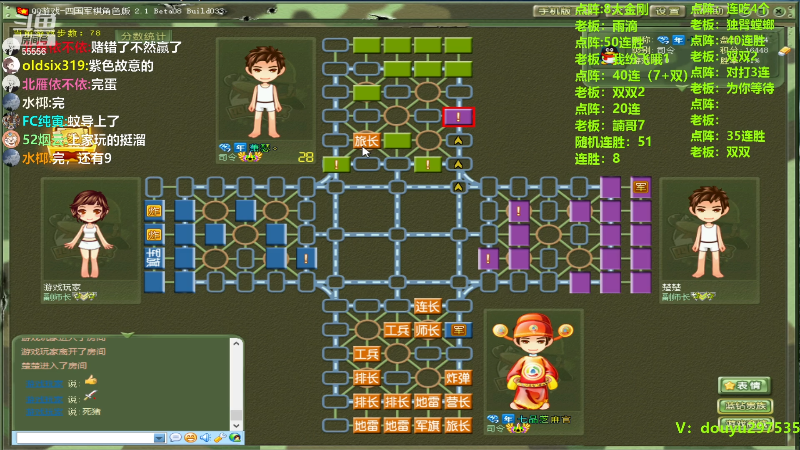800x450 pixels.
Task: Open the 分数统计 score statistics tab
Action: (143, 36)
